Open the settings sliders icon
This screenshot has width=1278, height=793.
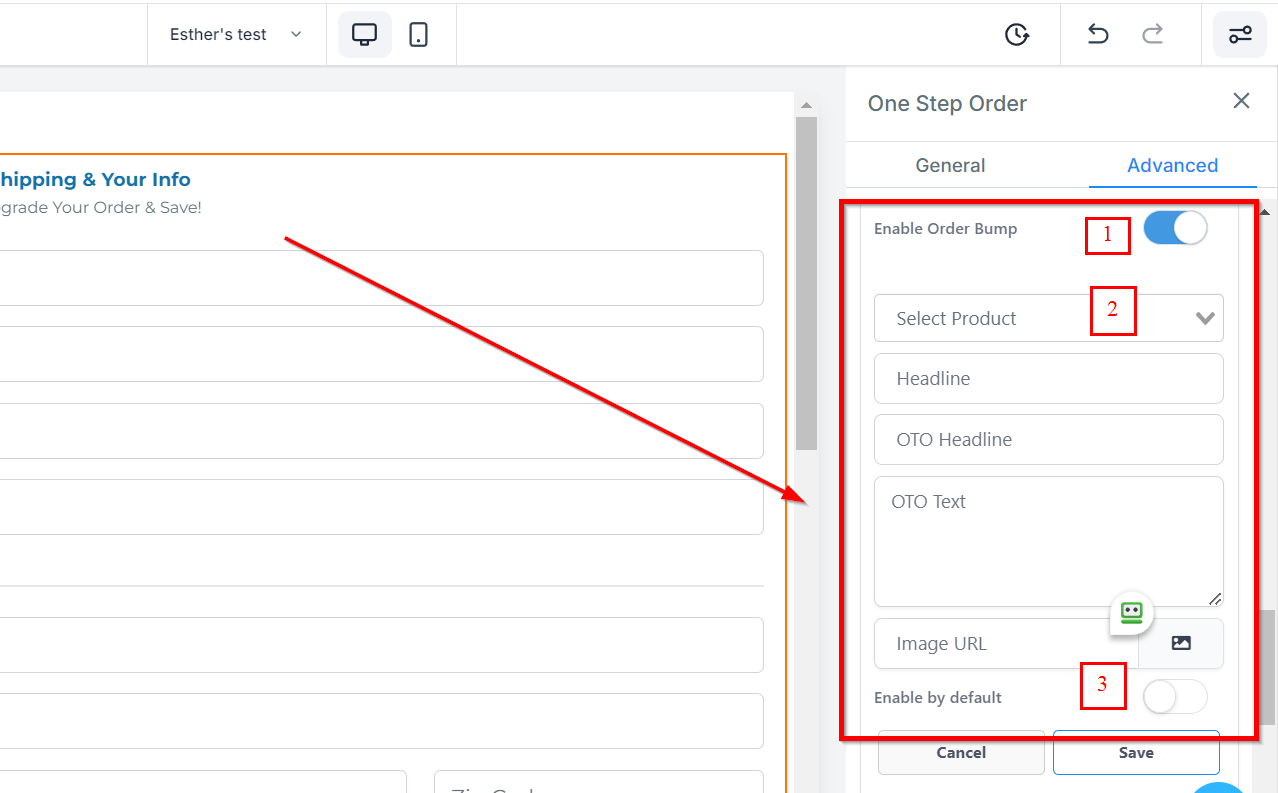click(x=1240, y=34)
